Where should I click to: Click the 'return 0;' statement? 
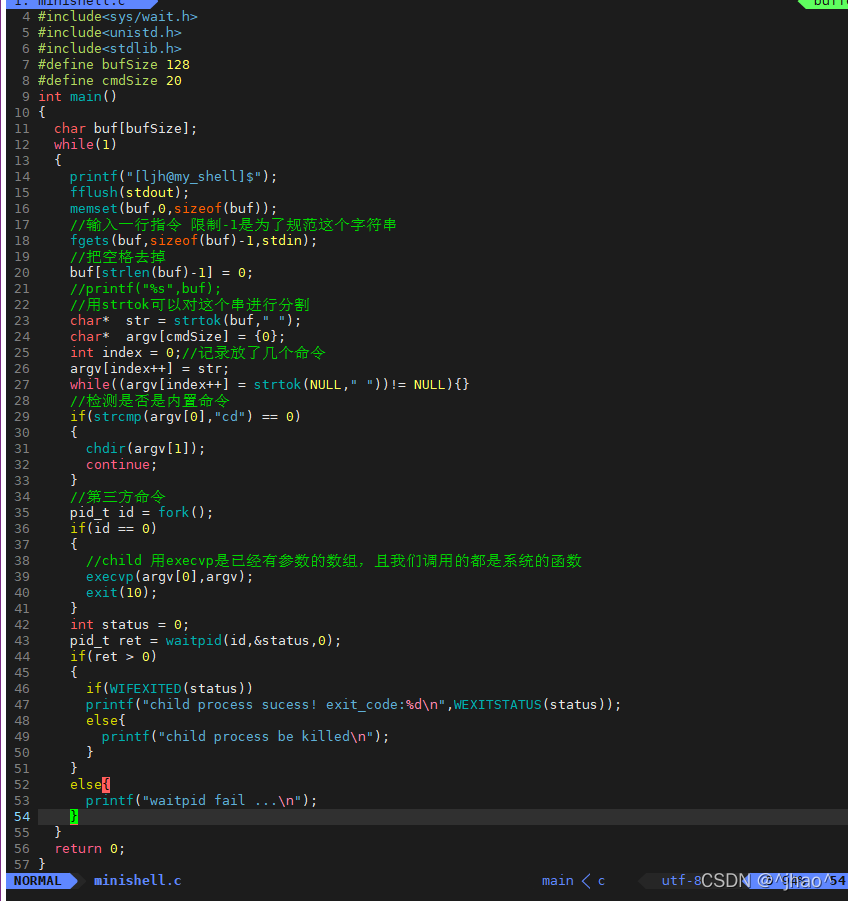coord(90,849)
